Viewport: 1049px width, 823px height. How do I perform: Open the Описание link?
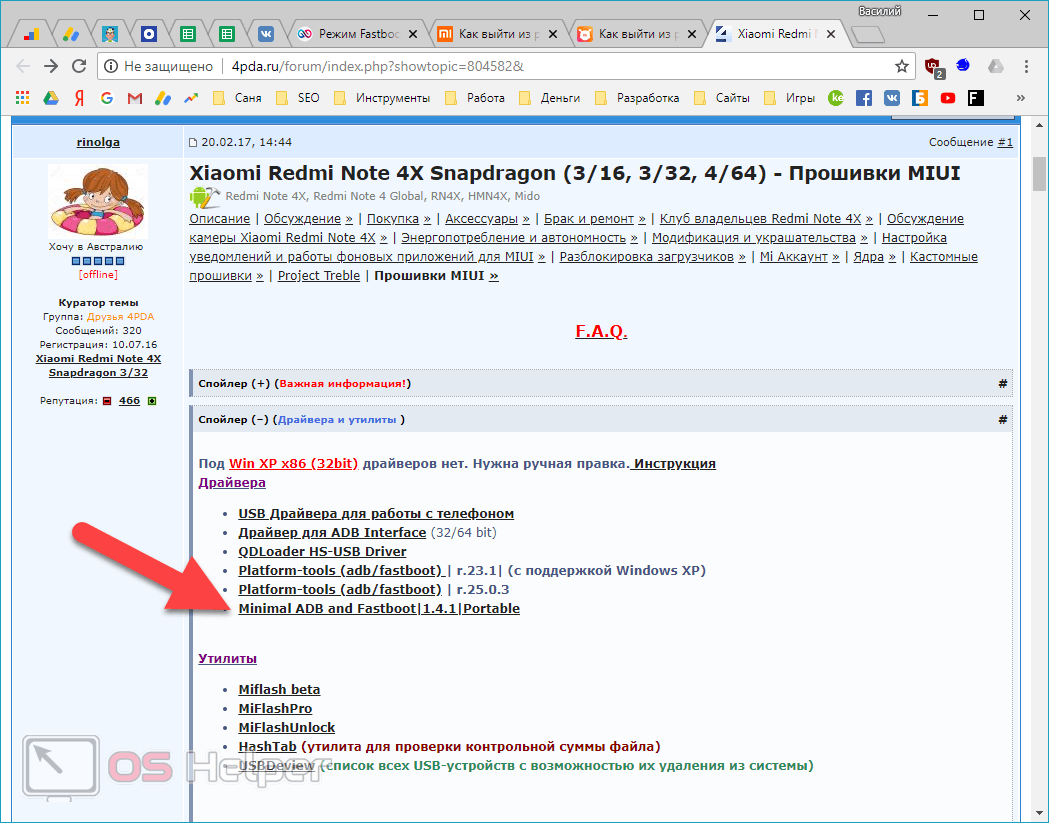(219, 219)
